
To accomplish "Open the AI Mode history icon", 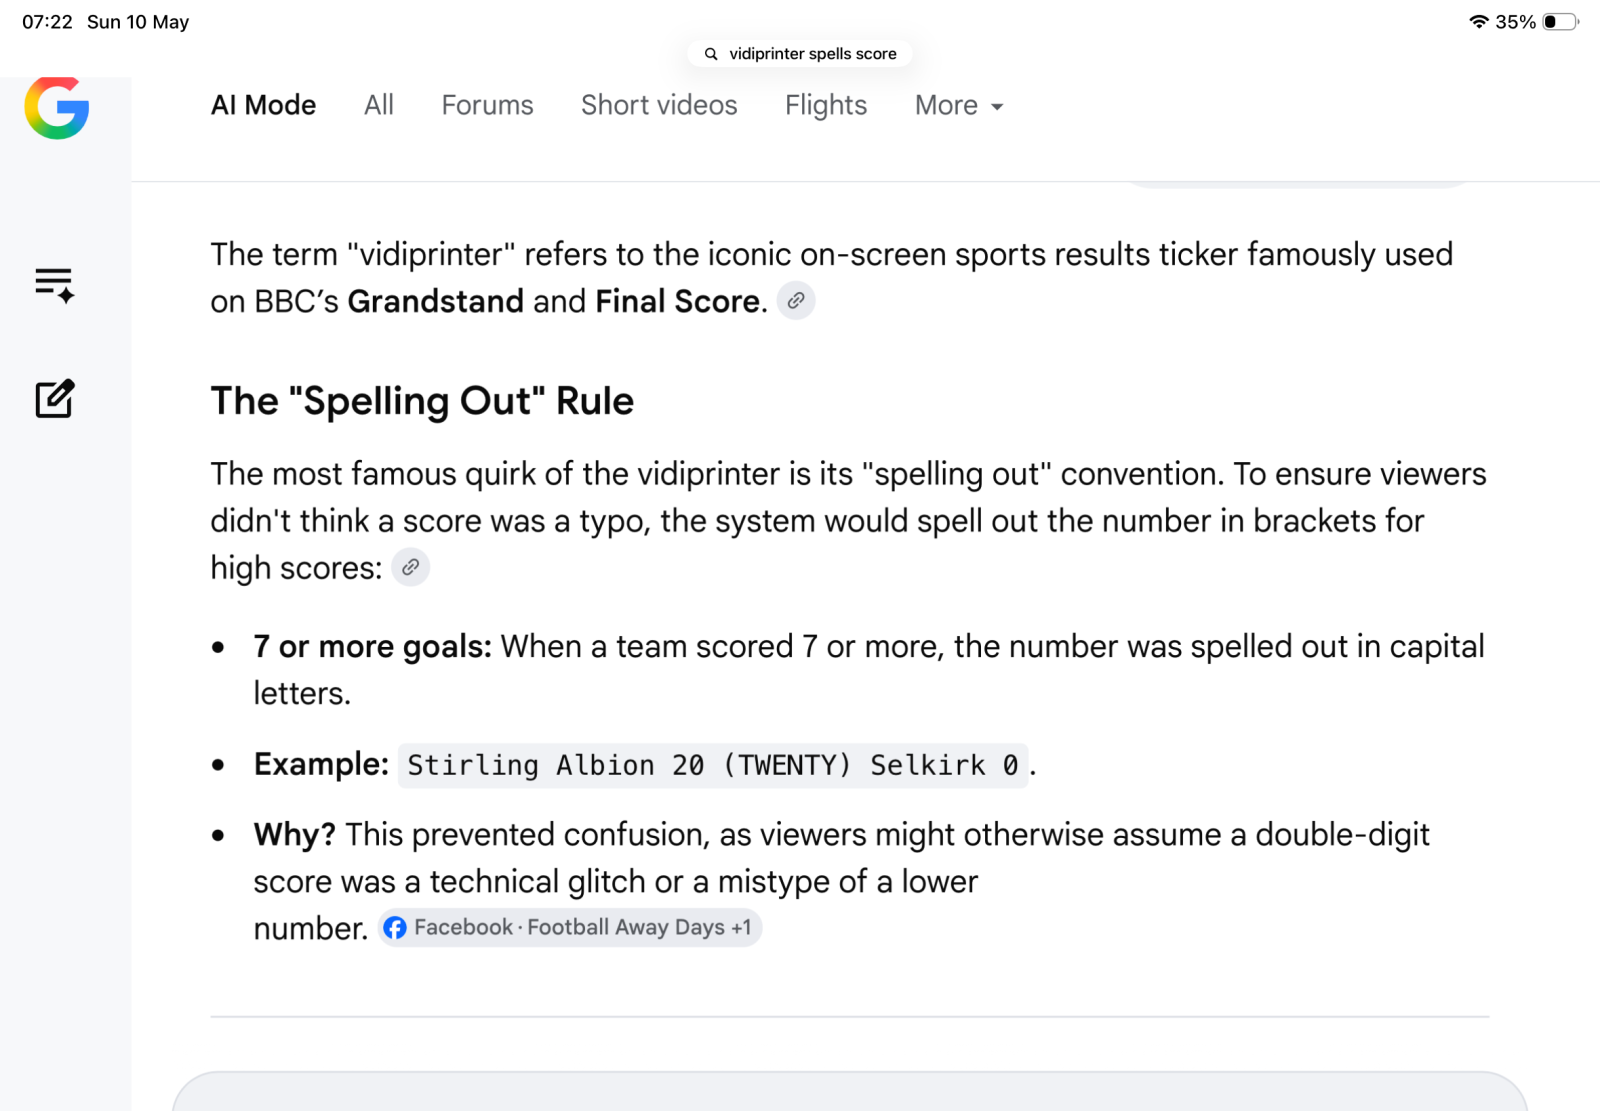I will [x=55, y=285].
